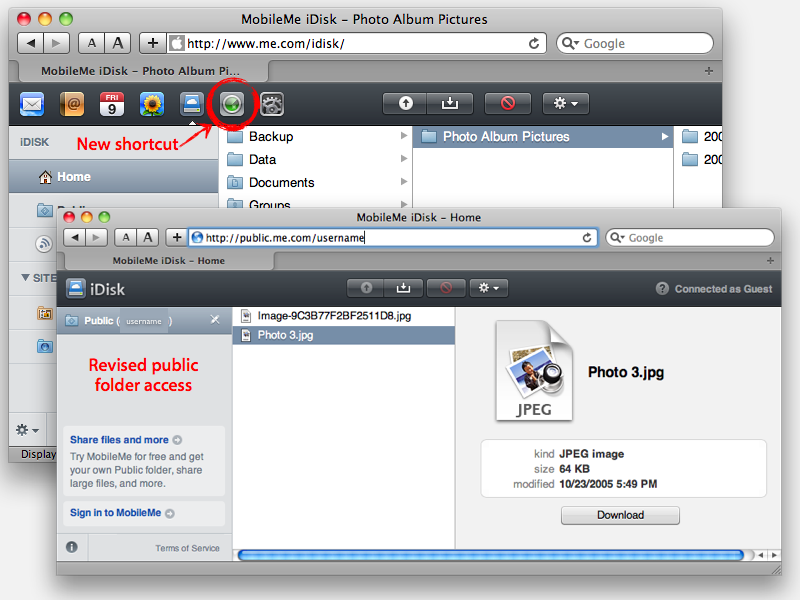Viewport: 800px width, 600px height.
Task: Click the back window address field
Action: [x=356, y=43]
